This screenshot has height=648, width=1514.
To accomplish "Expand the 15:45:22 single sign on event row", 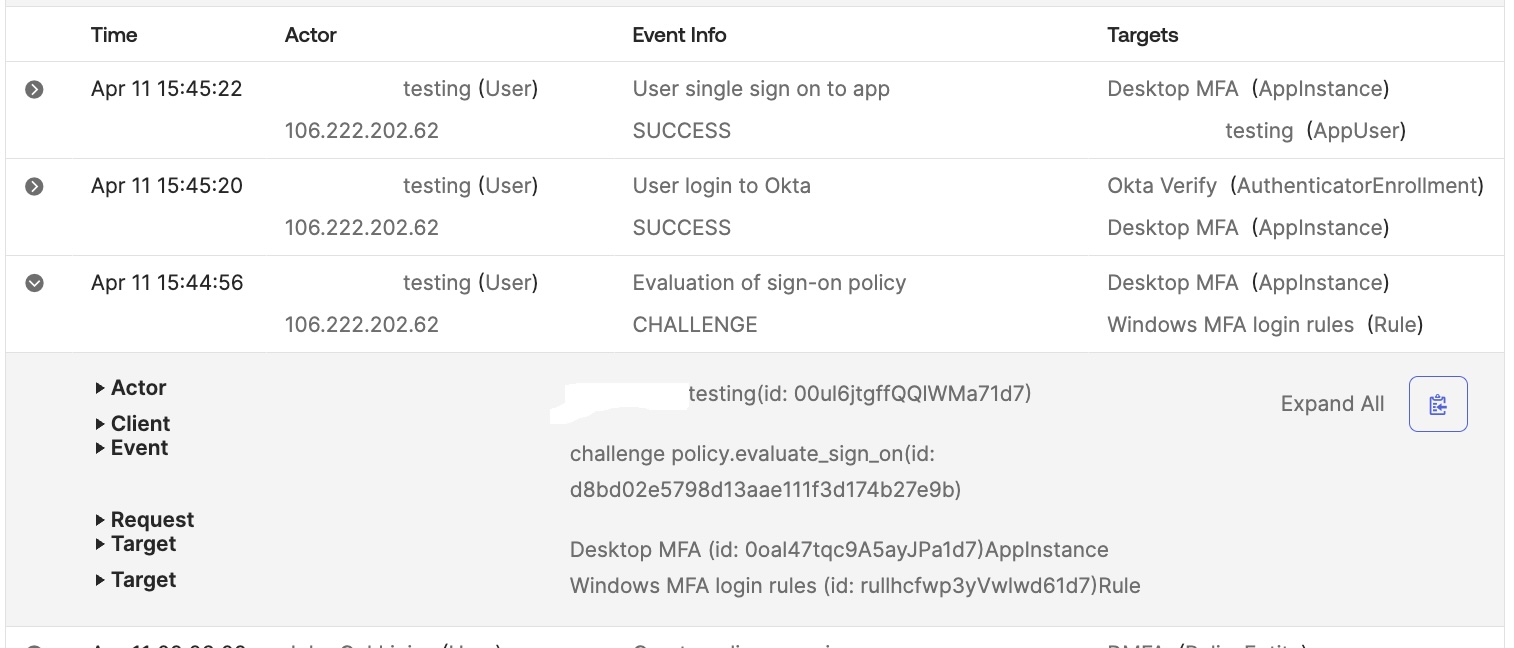I will pyautogui.click(x=34, y=90).
